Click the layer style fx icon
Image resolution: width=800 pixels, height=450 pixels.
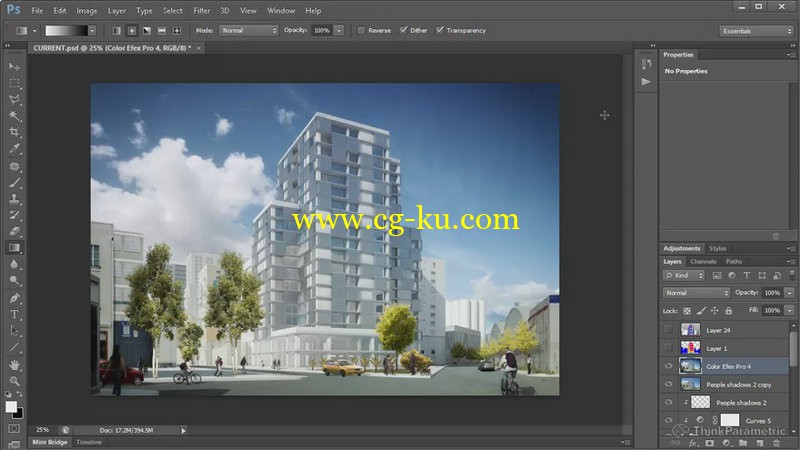[693, 443]
